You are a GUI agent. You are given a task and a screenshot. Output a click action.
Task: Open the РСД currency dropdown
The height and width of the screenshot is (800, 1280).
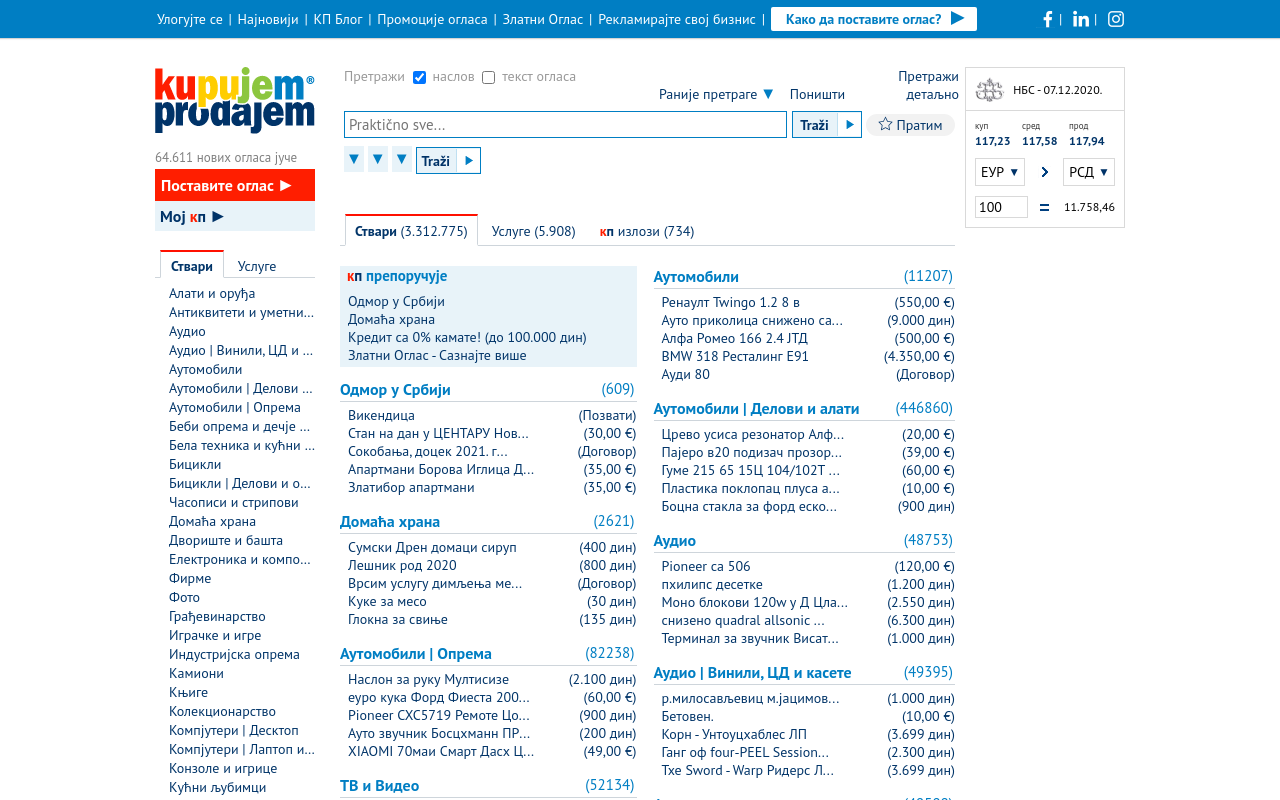coord(1089,172)
